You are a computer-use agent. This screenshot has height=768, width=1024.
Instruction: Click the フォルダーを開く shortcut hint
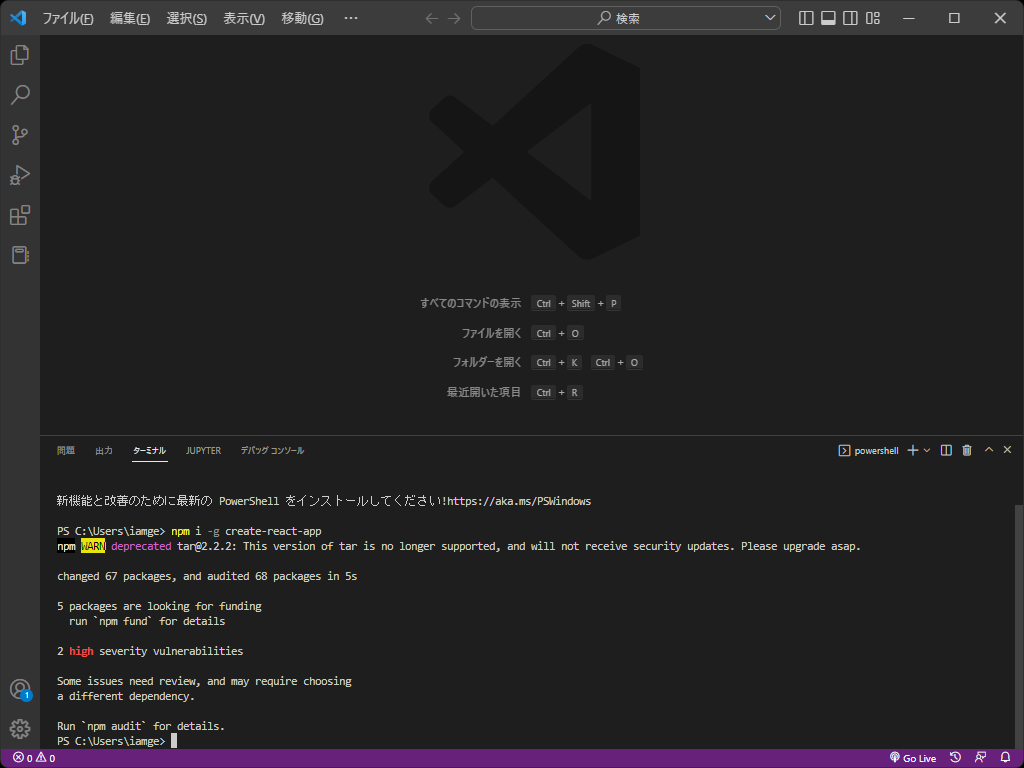(547, 362)
